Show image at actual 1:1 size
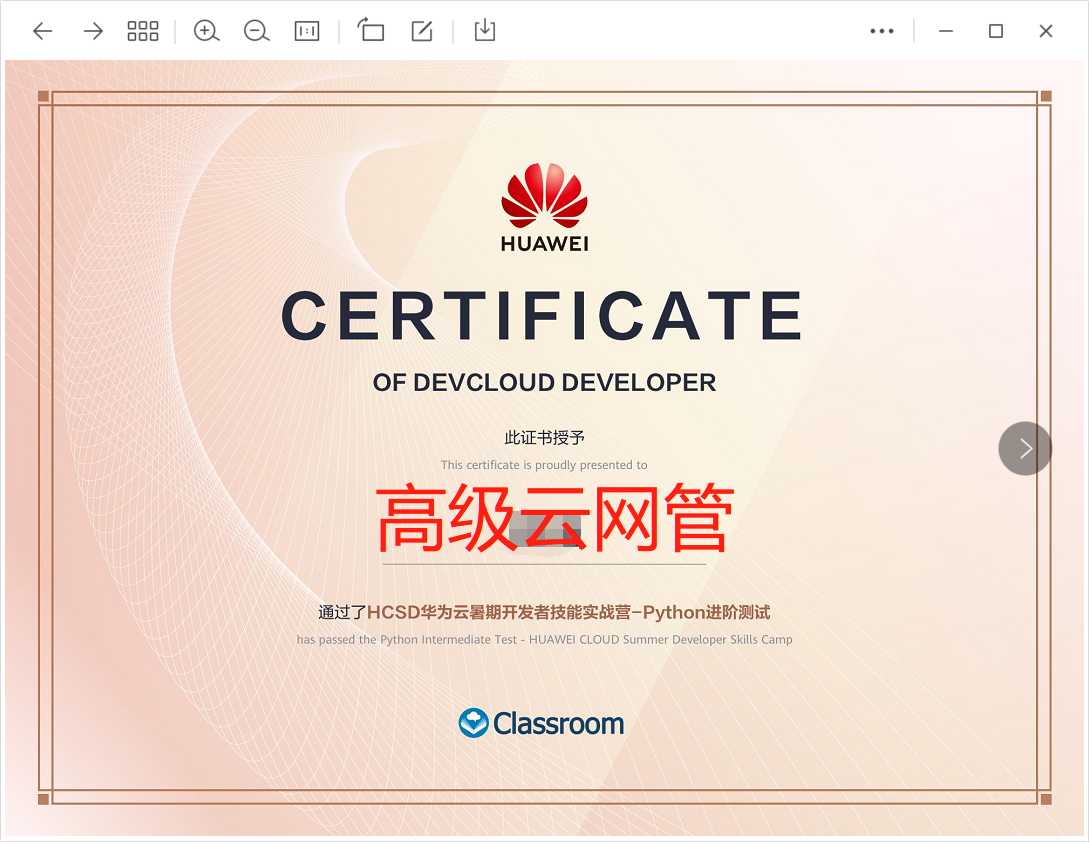Image resolution: width=1089 pixels, height=842 pixels. pyautogui.click(x=307, y=31)
